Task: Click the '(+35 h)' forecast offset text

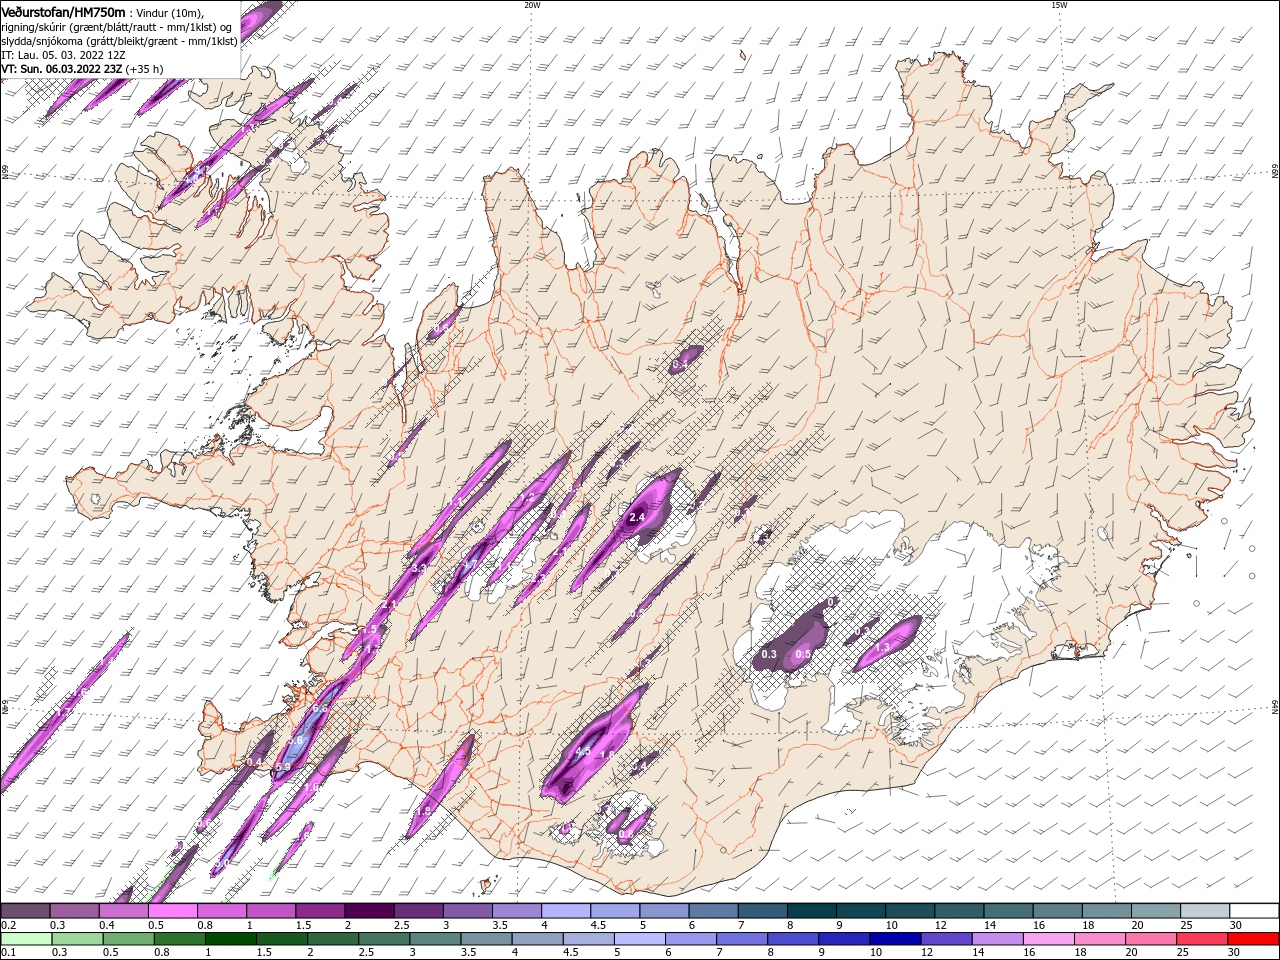Action: click(x=145, y=69)
